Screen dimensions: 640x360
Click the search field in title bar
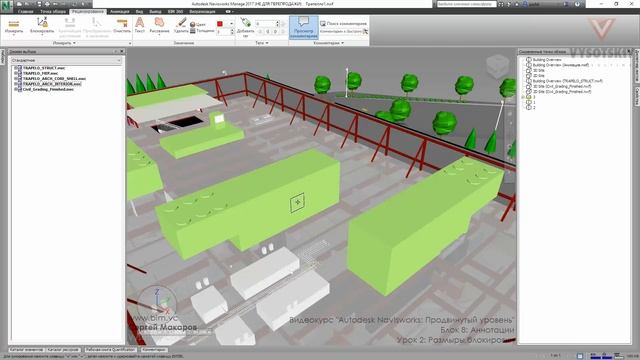pos(467,4)
